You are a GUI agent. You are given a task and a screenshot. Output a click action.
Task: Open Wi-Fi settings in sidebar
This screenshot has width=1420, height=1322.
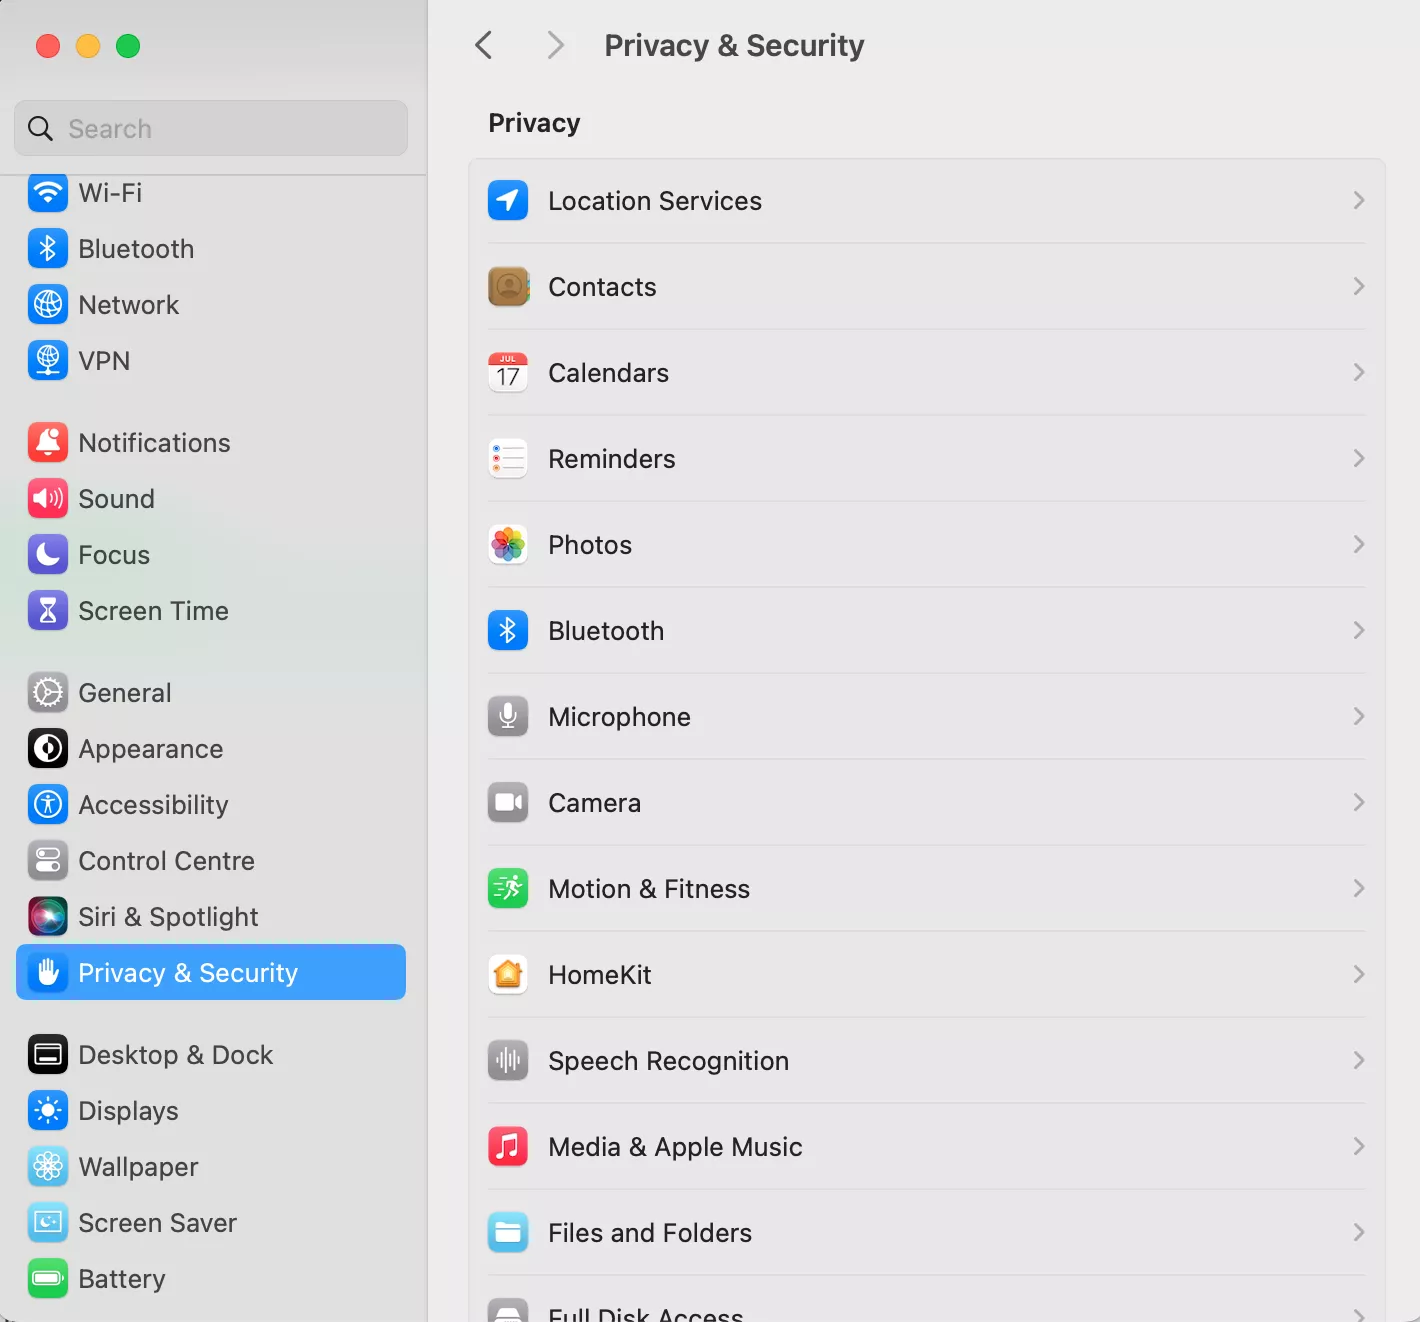tap(110, 193)
